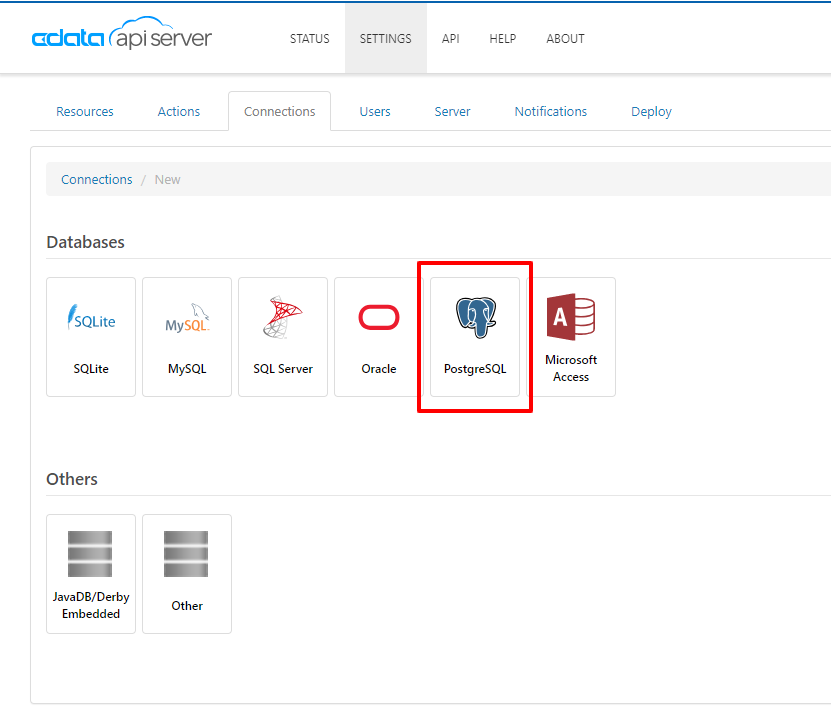Select the JavaDB/Derby Embedded server icon
This screenshot has height=712, width=832.
click(x=90, y=553)
